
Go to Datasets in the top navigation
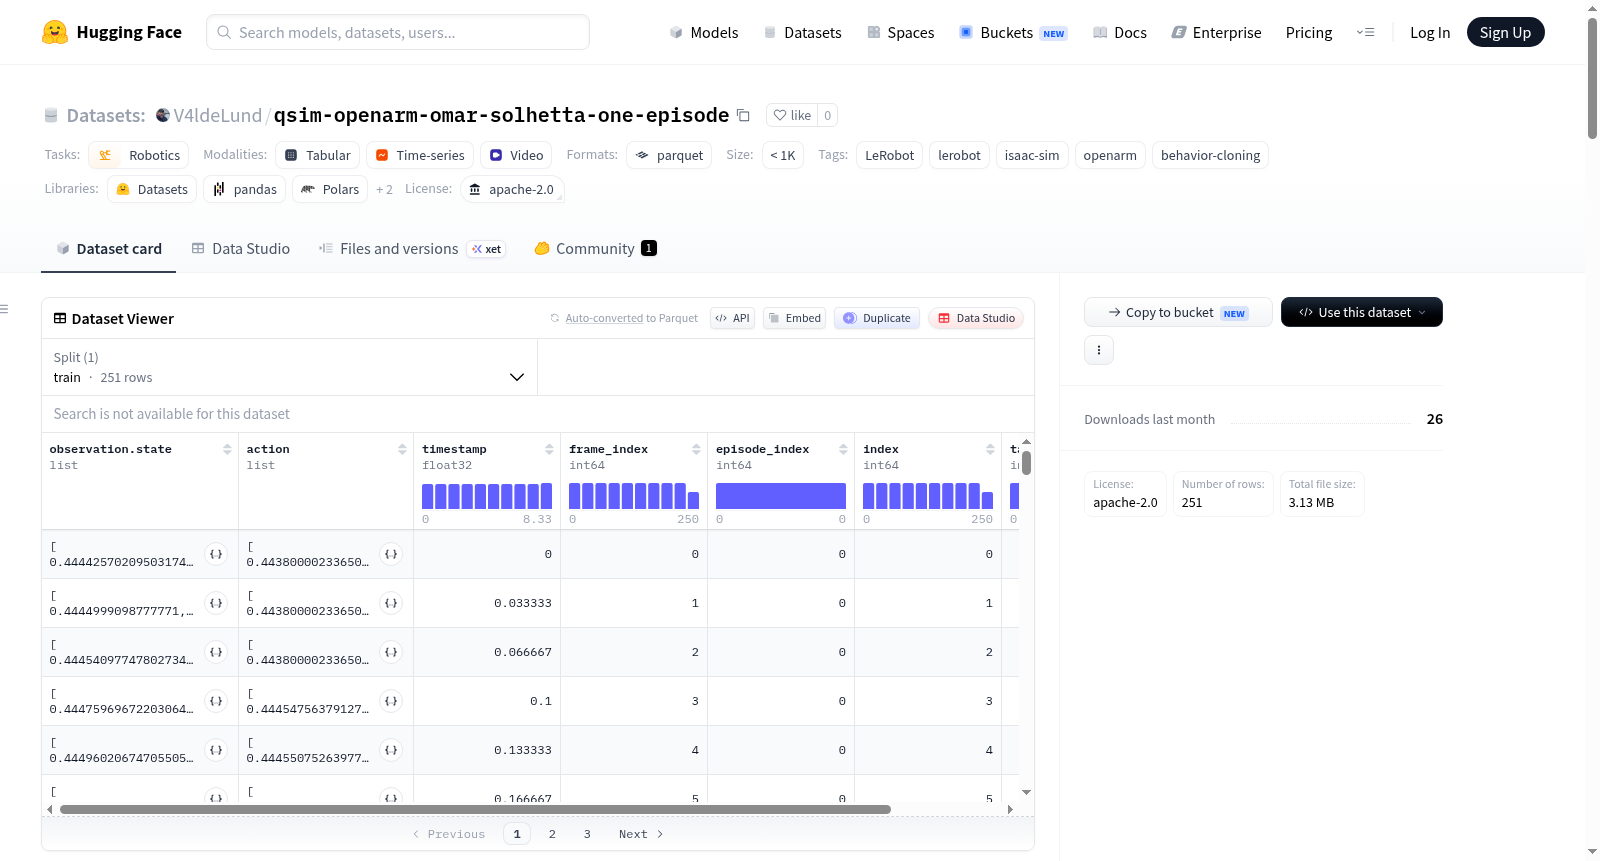802,32
